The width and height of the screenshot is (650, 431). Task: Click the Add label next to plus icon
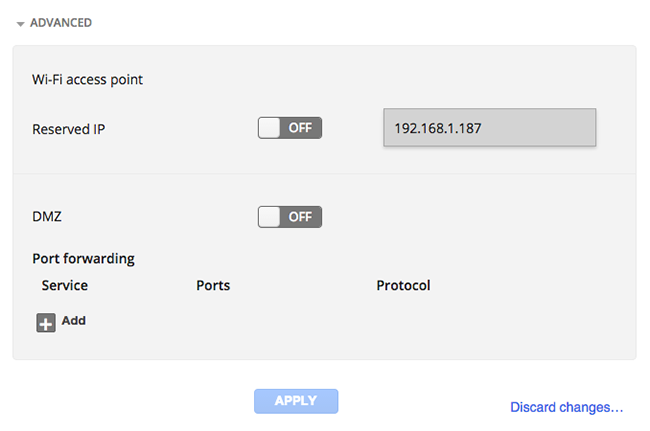point(74,320)
